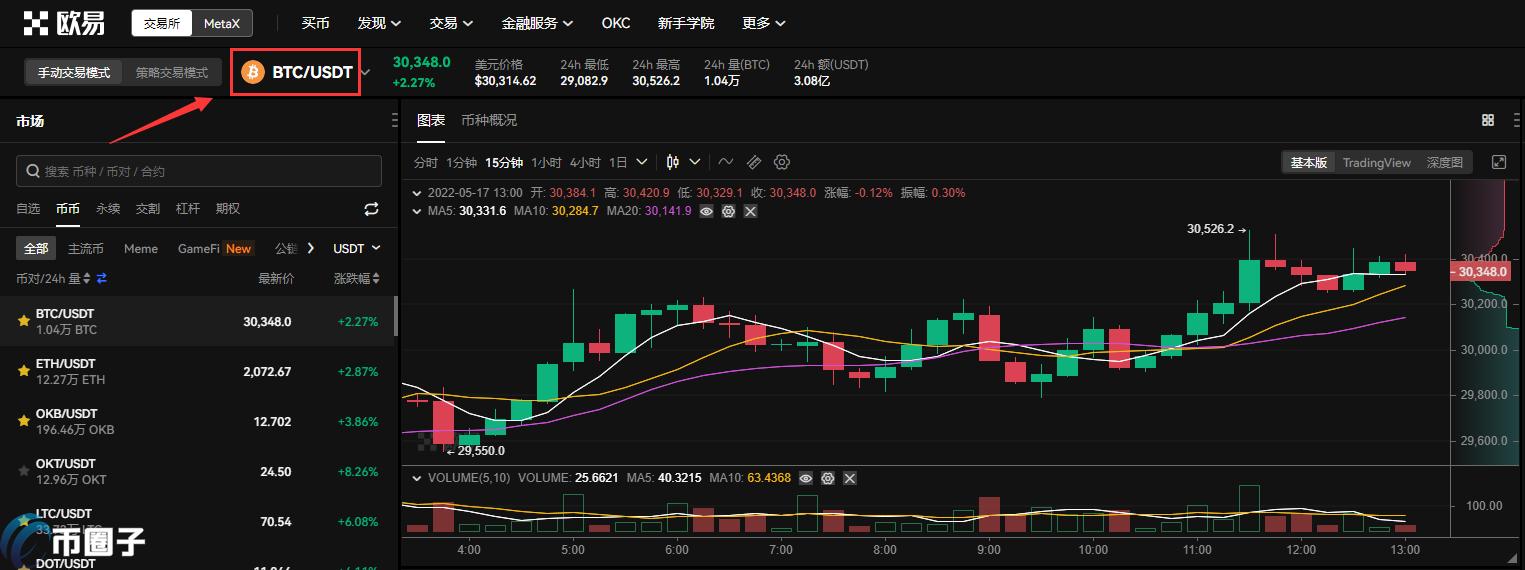Open the 永续 market tab
This screenshot has width=1525, height=570.
click(108, 209)
